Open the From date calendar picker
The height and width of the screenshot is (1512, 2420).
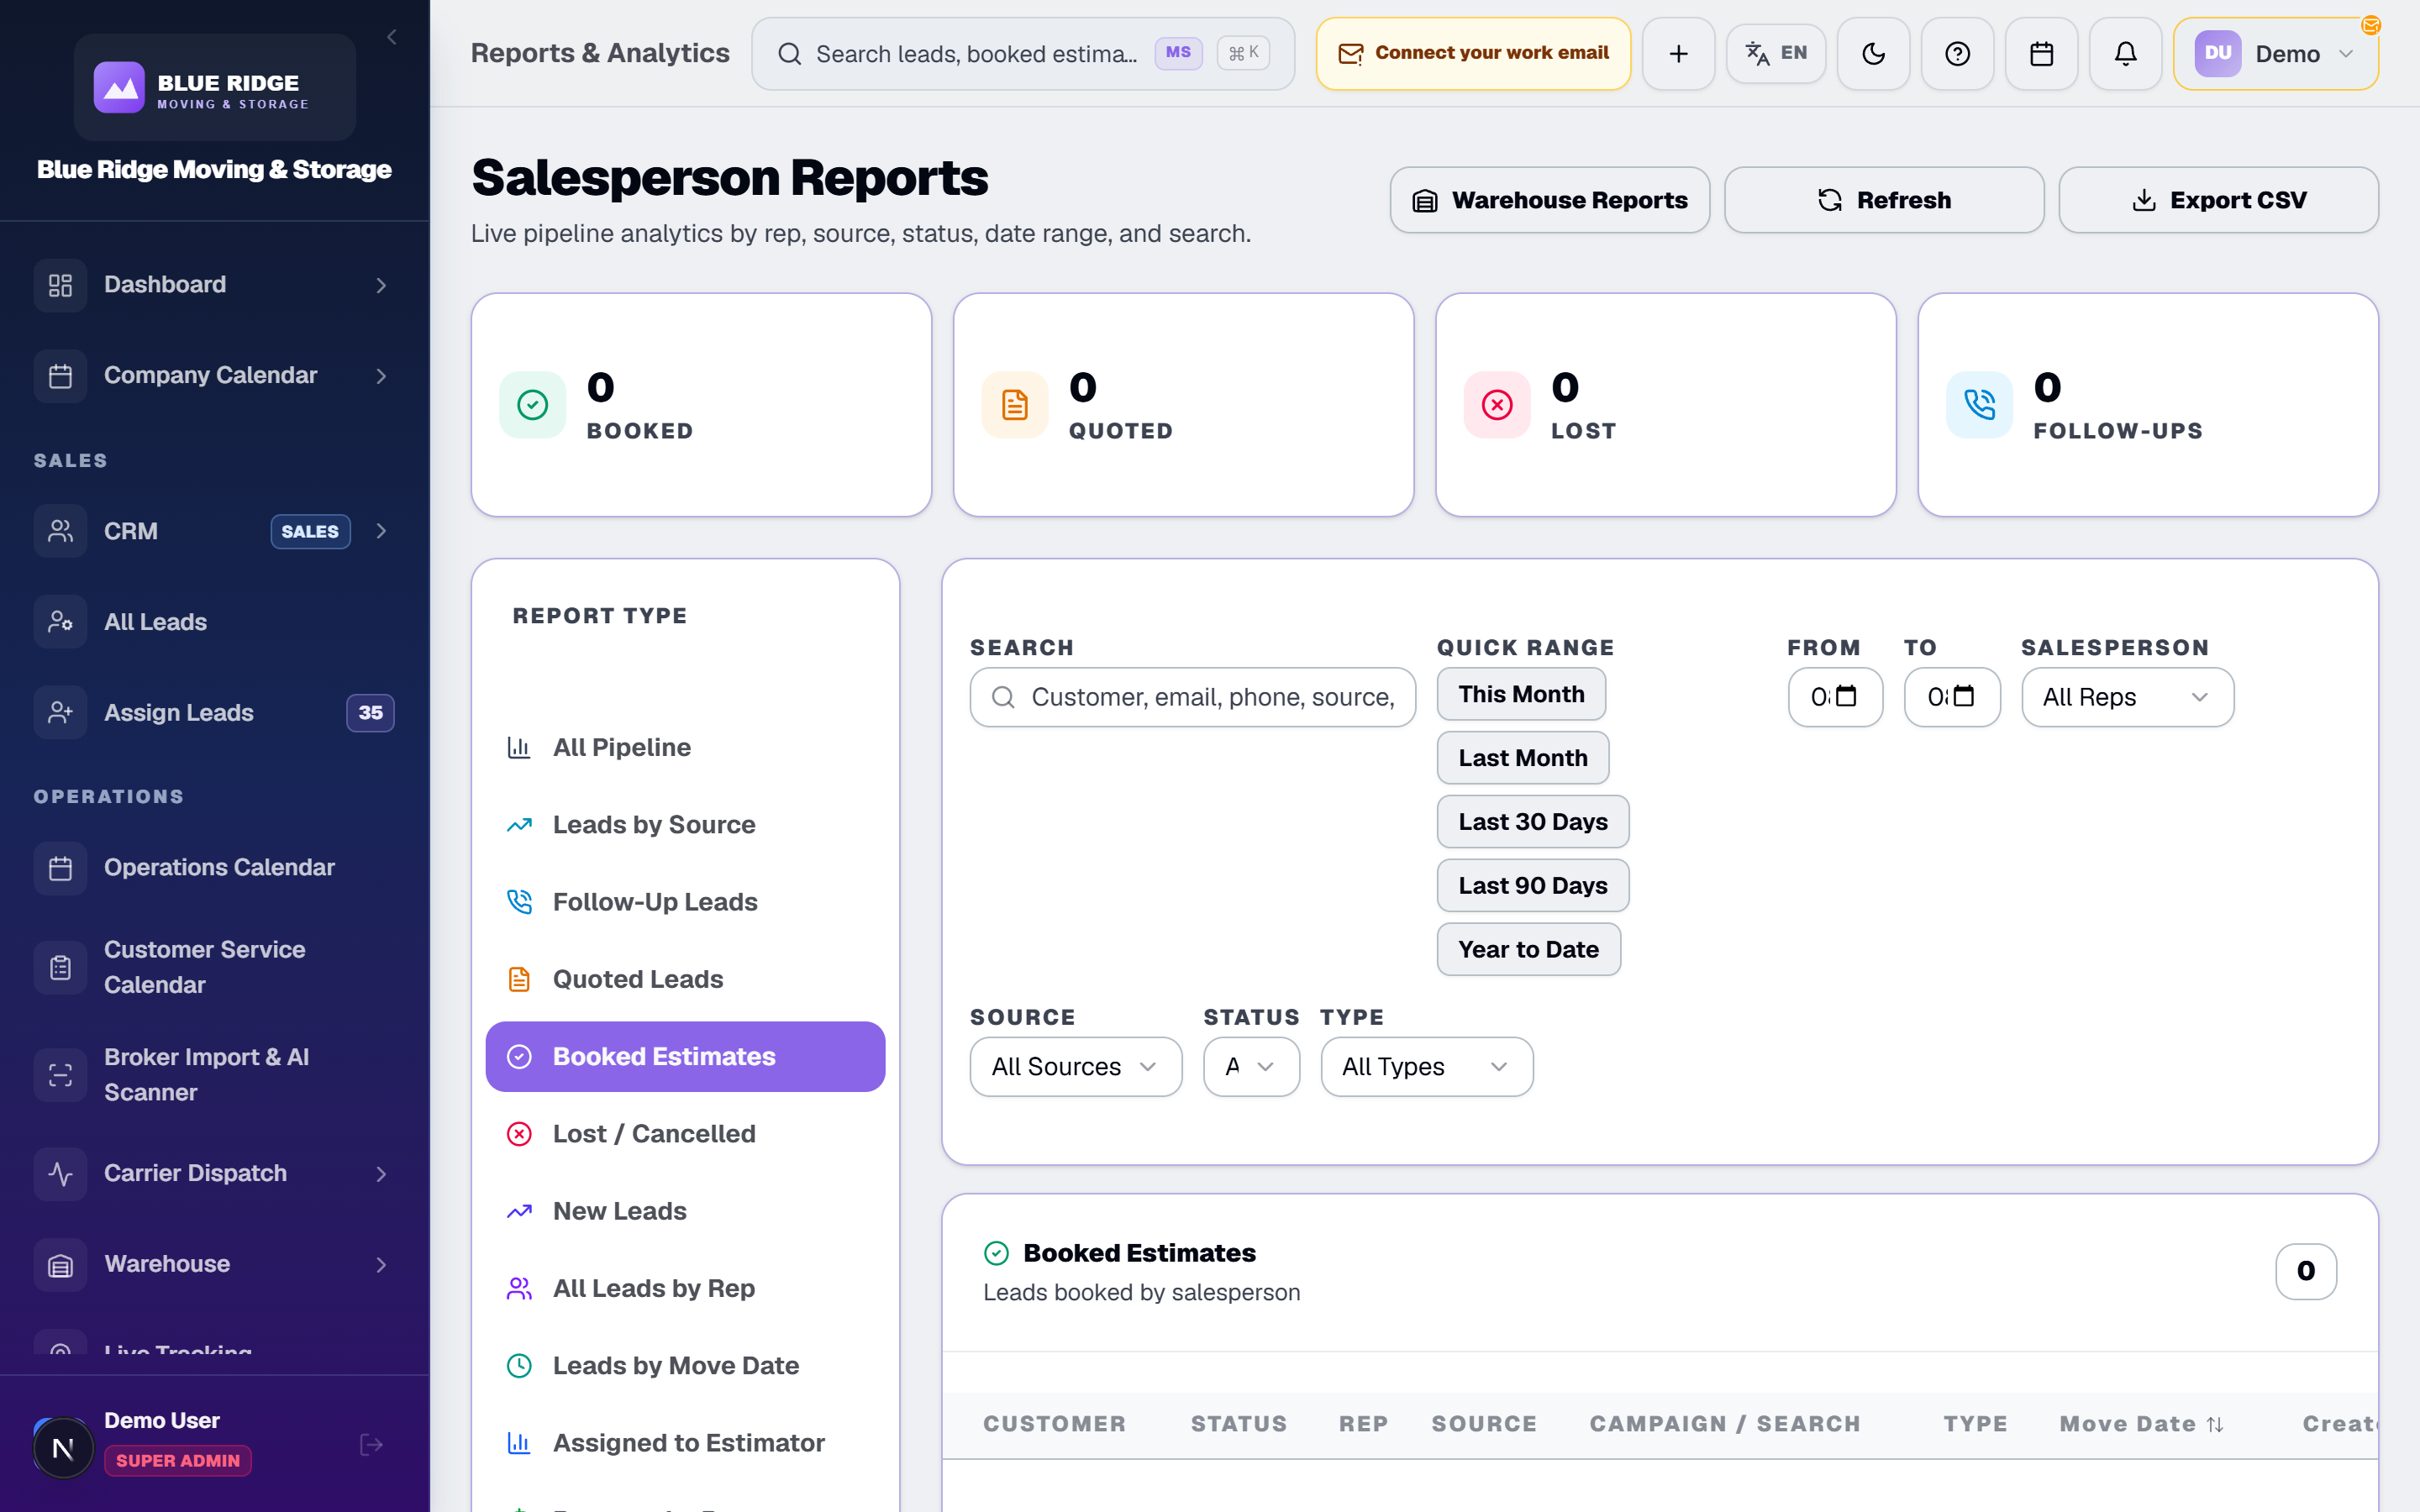click(1846, 696)
